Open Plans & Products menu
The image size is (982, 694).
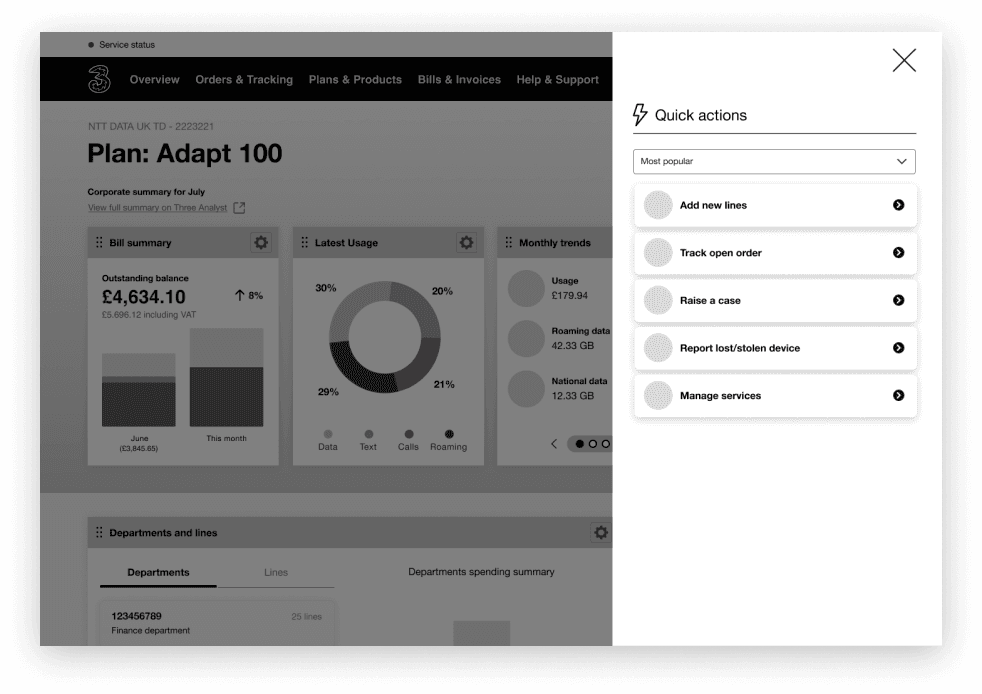point(355,80)
